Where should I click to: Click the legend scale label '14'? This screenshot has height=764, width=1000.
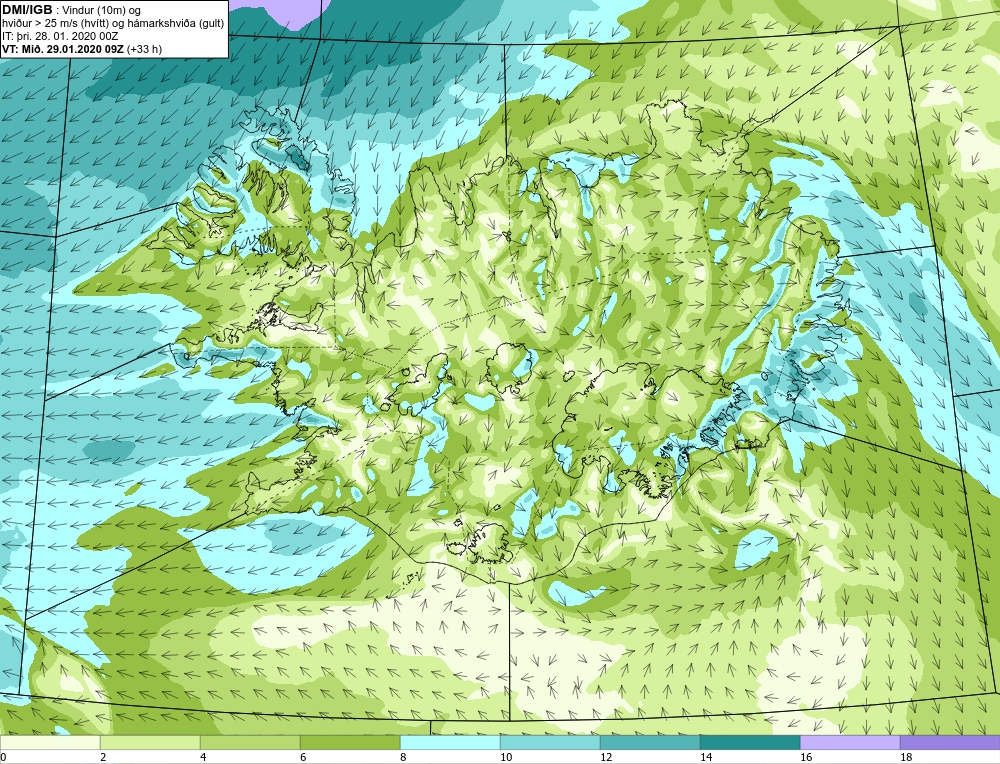pyautogui.click(x=706, y=757)
